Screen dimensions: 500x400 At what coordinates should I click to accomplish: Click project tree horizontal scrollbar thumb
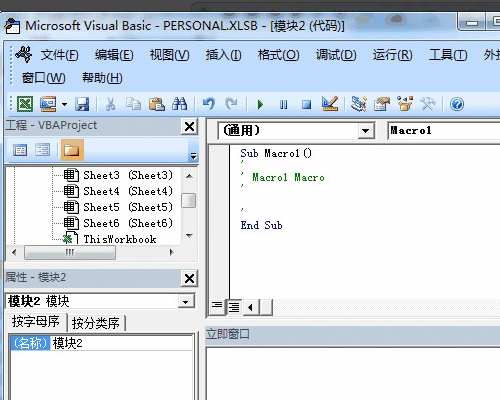point(70,252)
